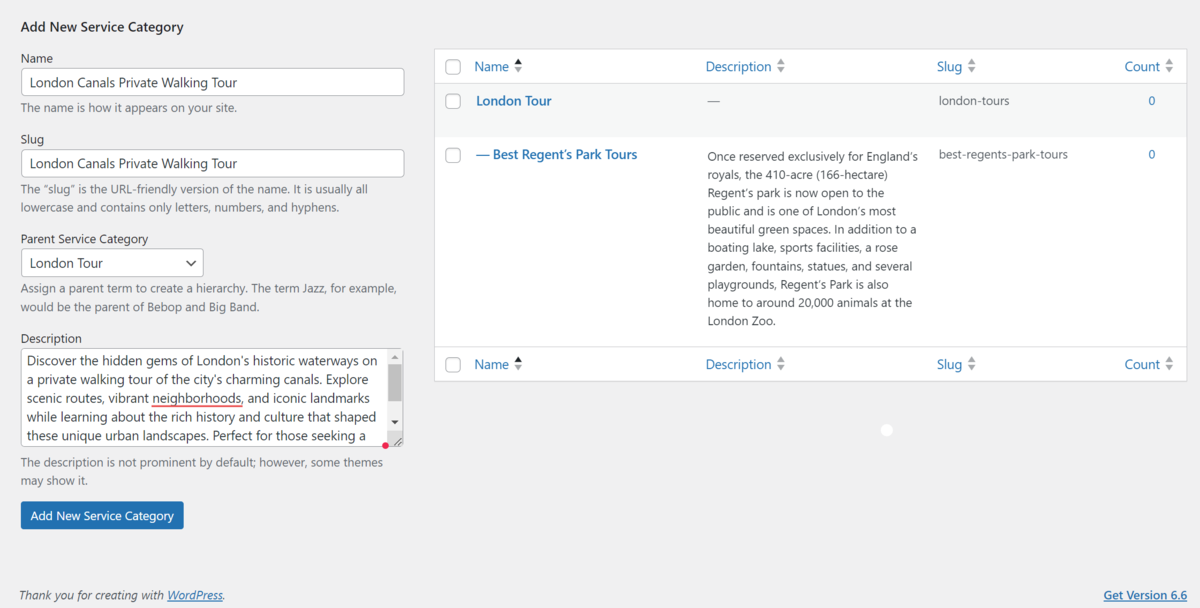1200x608 pixels.
Task: Click footer Name sort arrows icon
Action: tap(518, 365)
